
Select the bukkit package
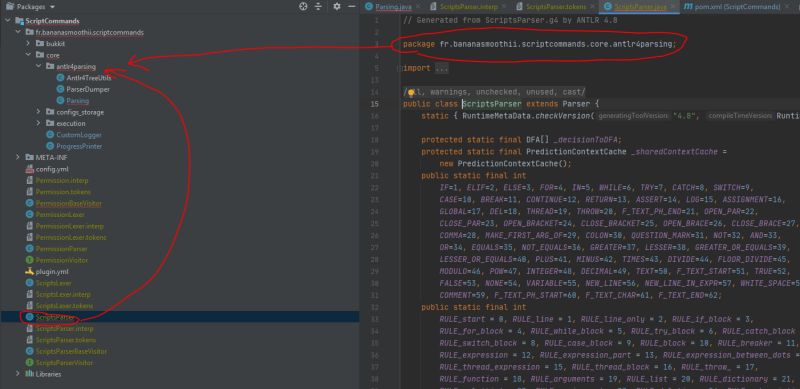pyautogui.click(x=55, y=44)
